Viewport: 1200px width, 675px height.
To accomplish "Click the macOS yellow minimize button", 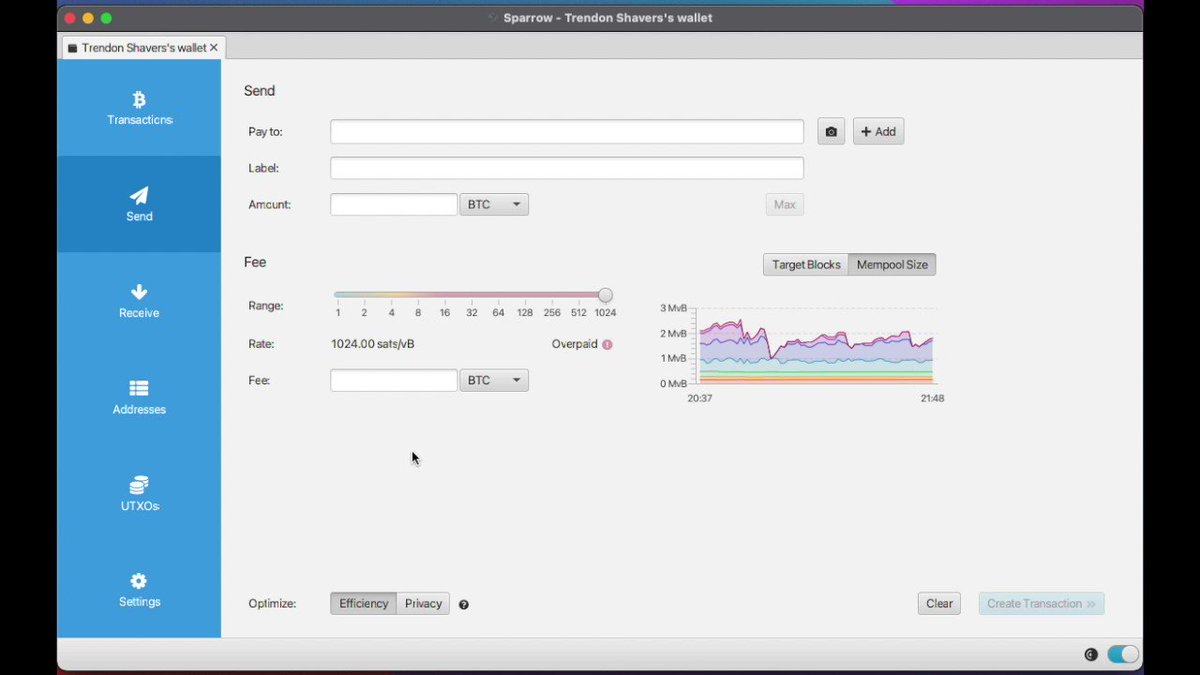I will click(88, 18).
